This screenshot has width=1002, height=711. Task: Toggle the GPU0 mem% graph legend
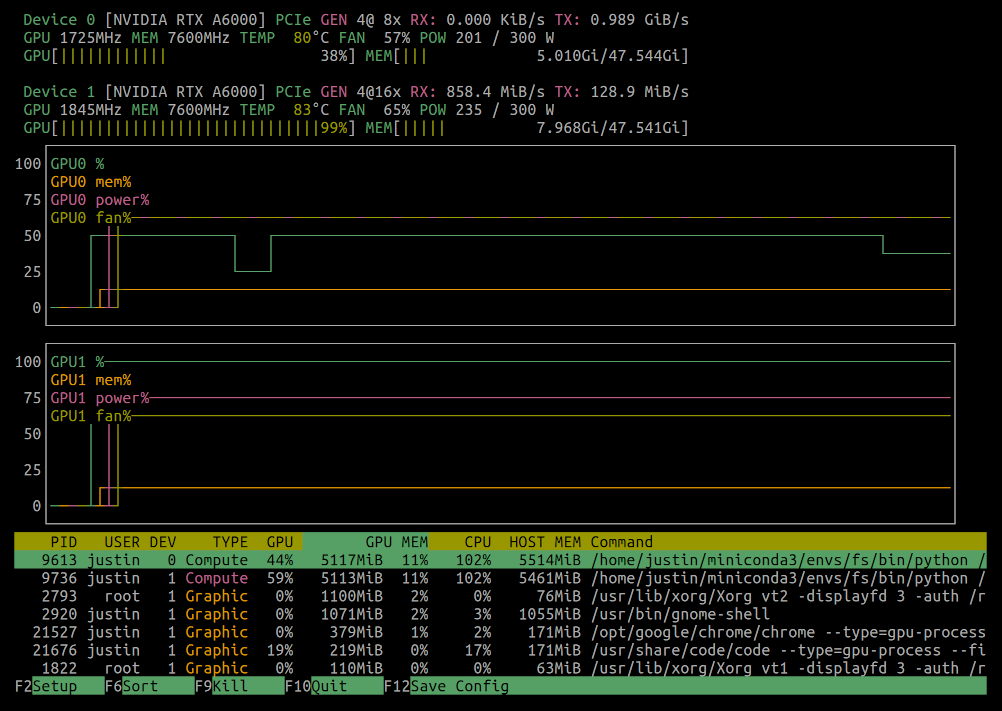coord(83,181)
